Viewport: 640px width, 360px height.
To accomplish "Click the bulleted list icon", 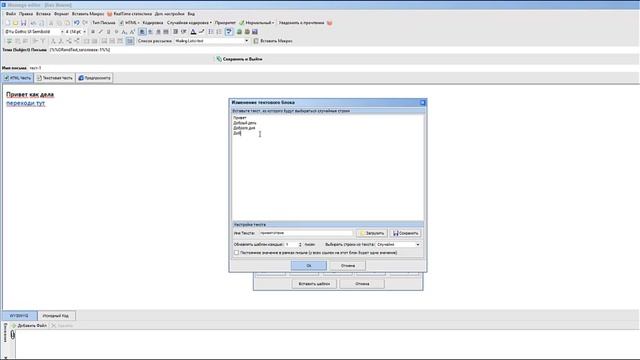I will pyautogui.click(x=219, y=32).
